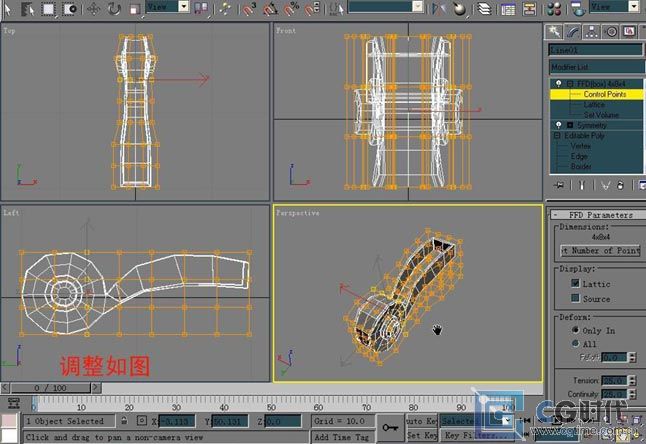
Task: Switch to the Modify panel tab
Action: click(x=572, y=32)
